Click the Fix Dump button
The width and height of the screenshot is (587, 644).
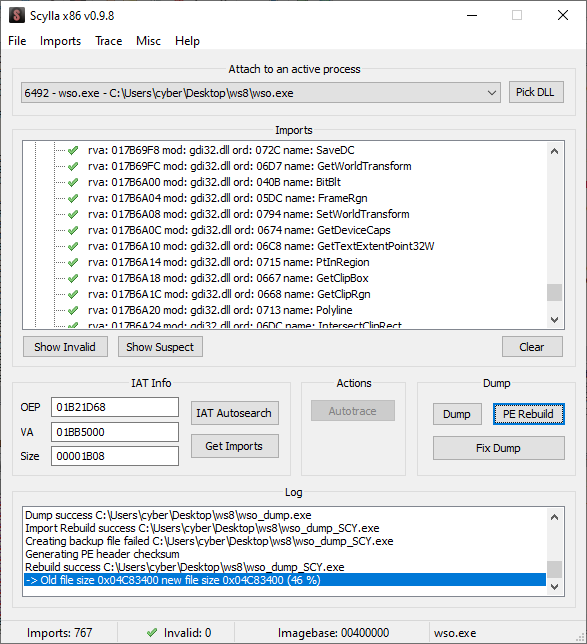(x=499, y=448)
